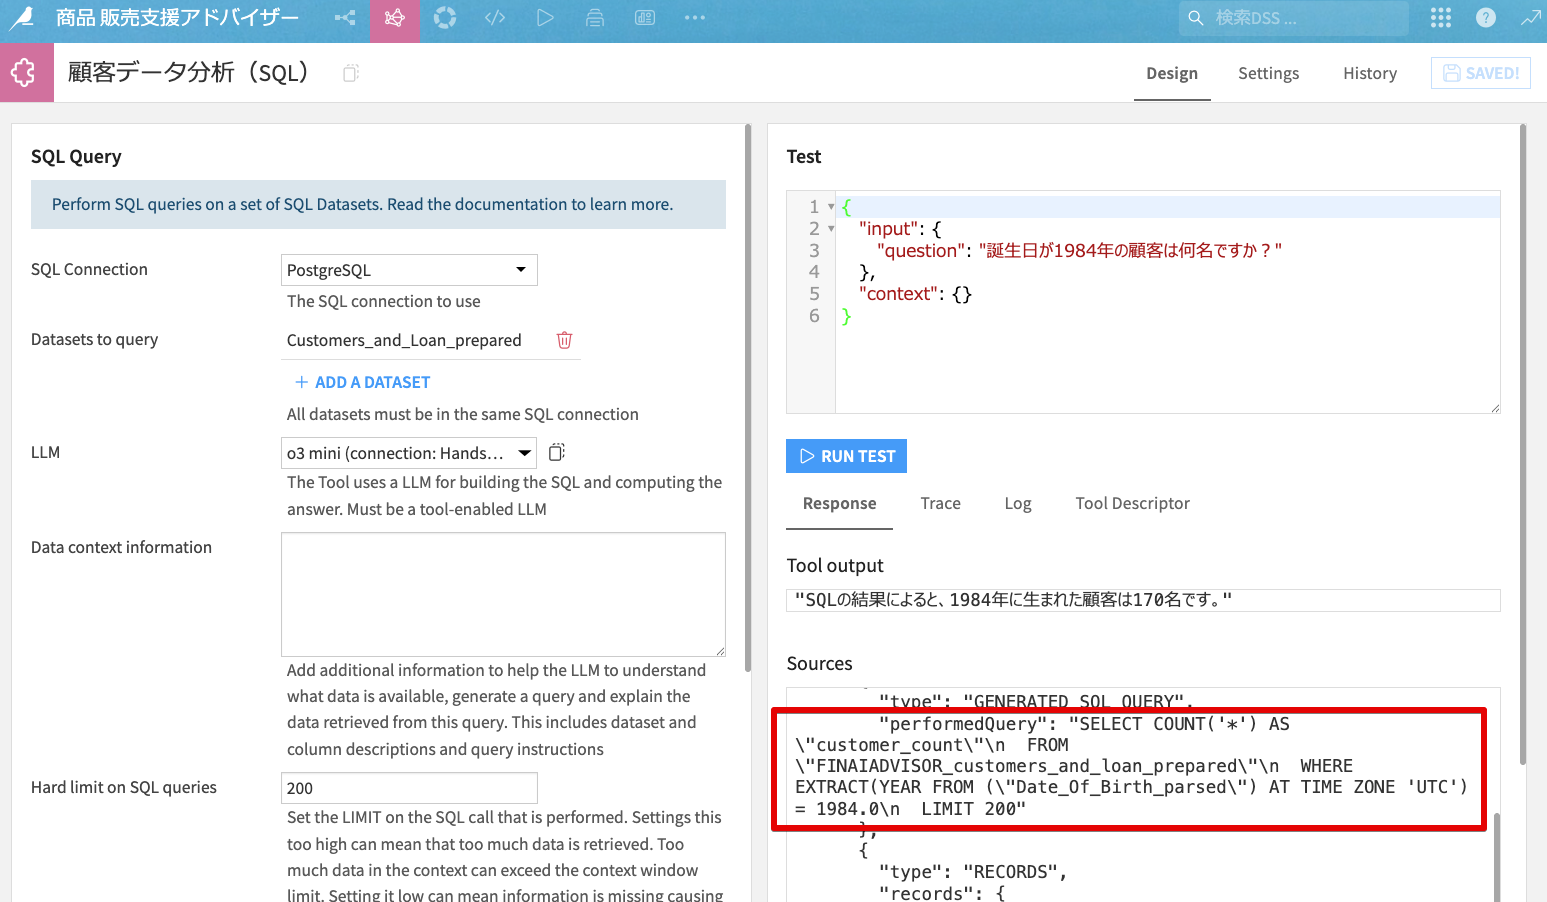Collapse JSON line 1 fold arrow
The image size is (1547, 902).
(x=831, y=207)
